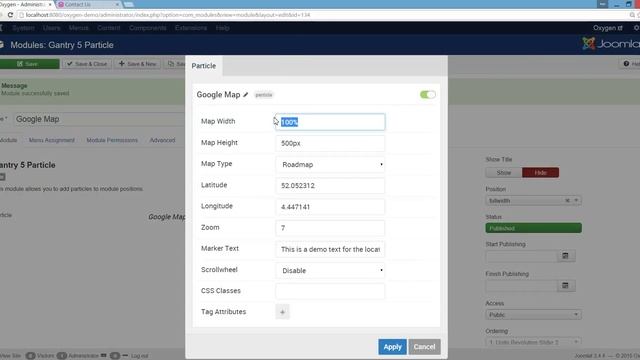Viewport: 640px width, 360px height.
Task: Add a Tag Attribute with plus button
Action: click(282, 312)
